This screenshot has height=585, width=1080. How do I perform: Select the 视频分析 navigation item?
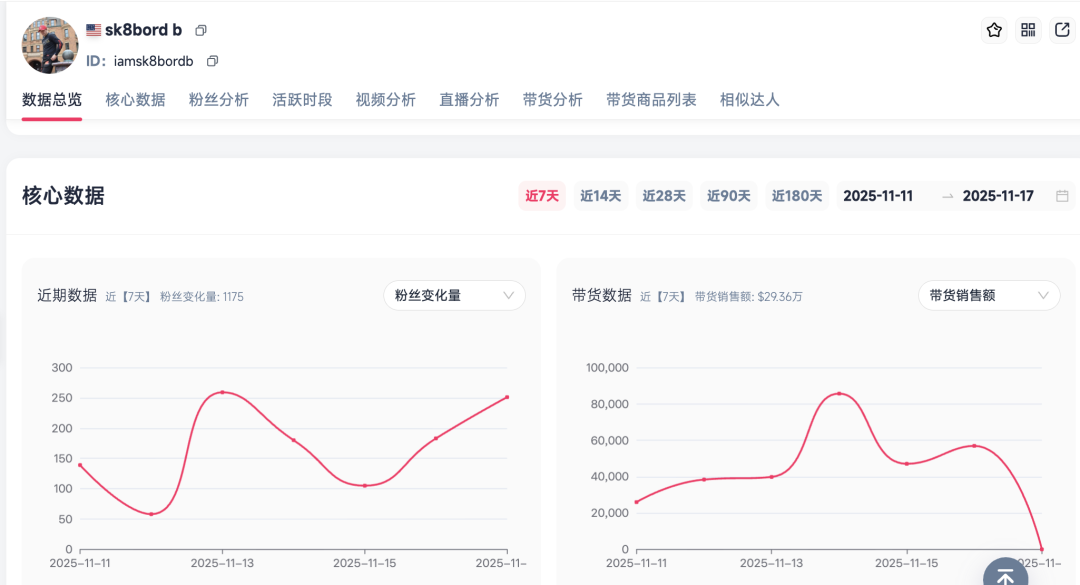[x=385, y=99]
